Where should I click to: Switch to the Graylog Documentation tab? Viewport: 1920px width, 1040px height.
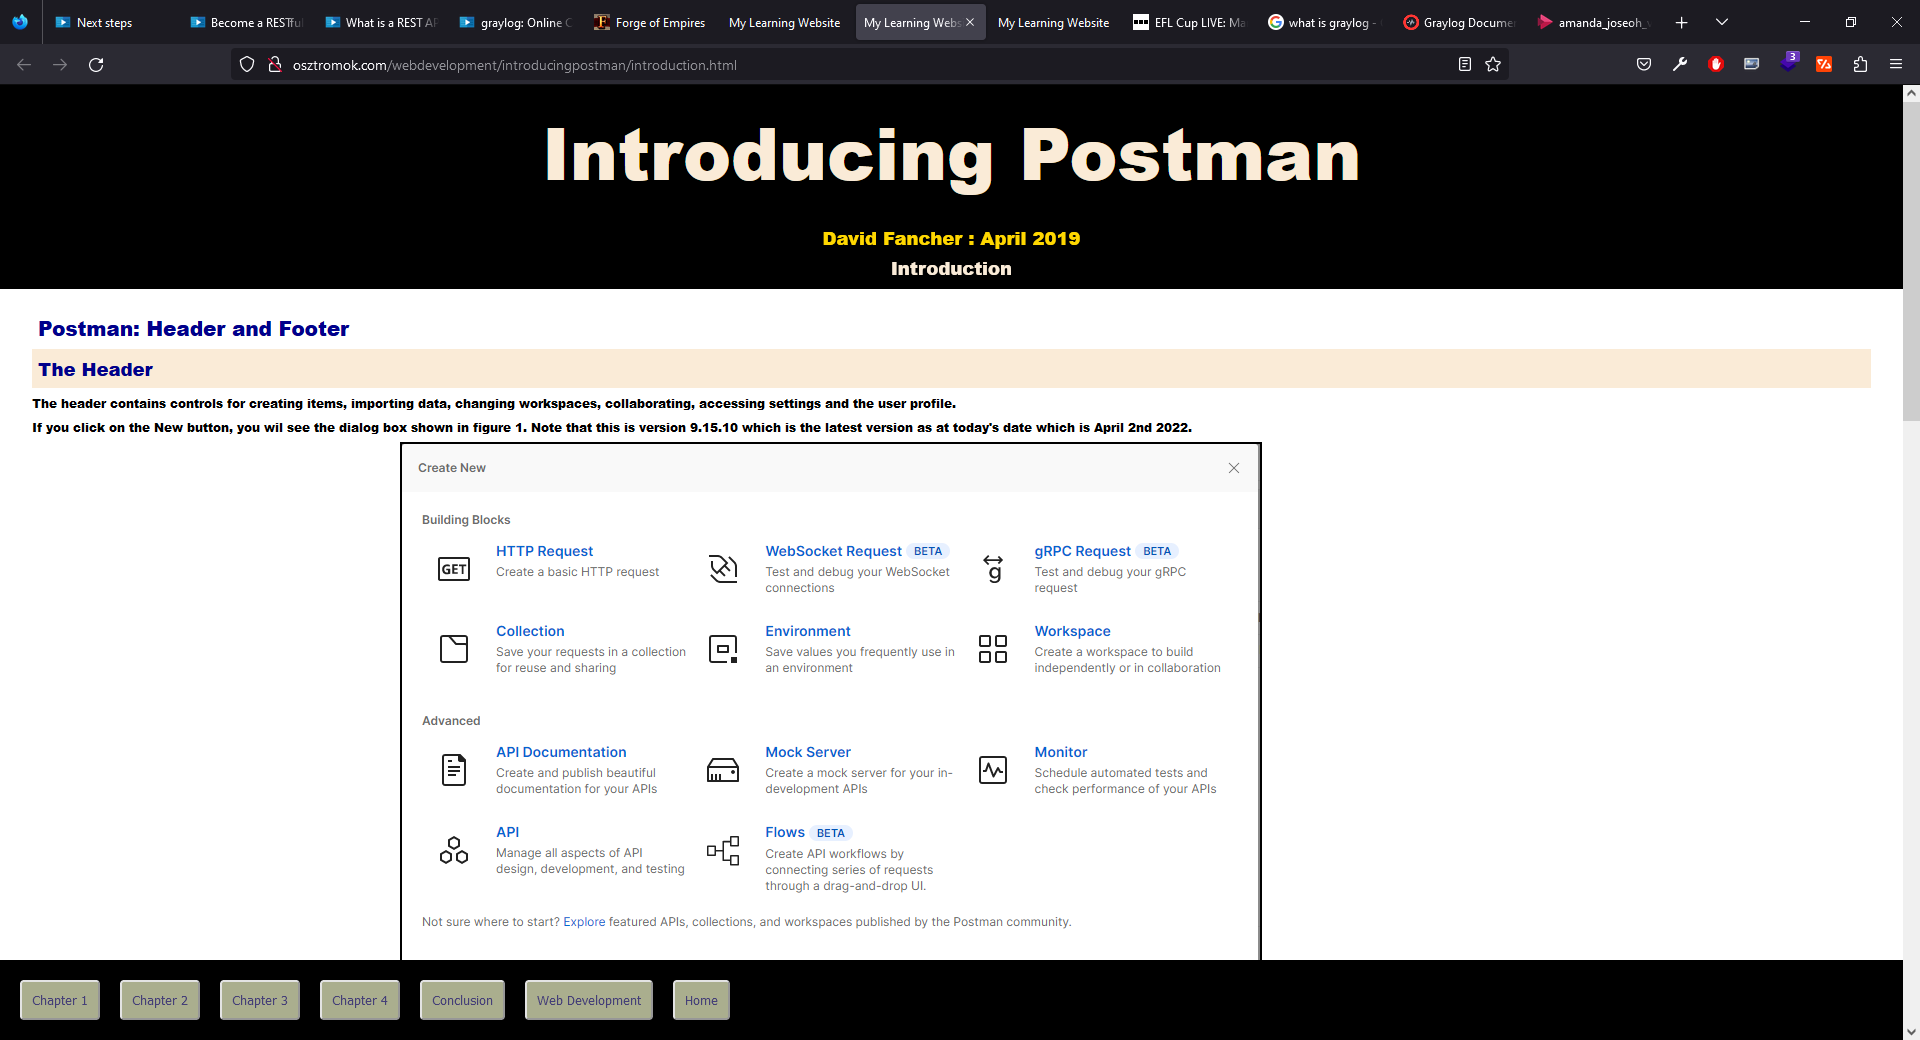tap(1458, 22)
